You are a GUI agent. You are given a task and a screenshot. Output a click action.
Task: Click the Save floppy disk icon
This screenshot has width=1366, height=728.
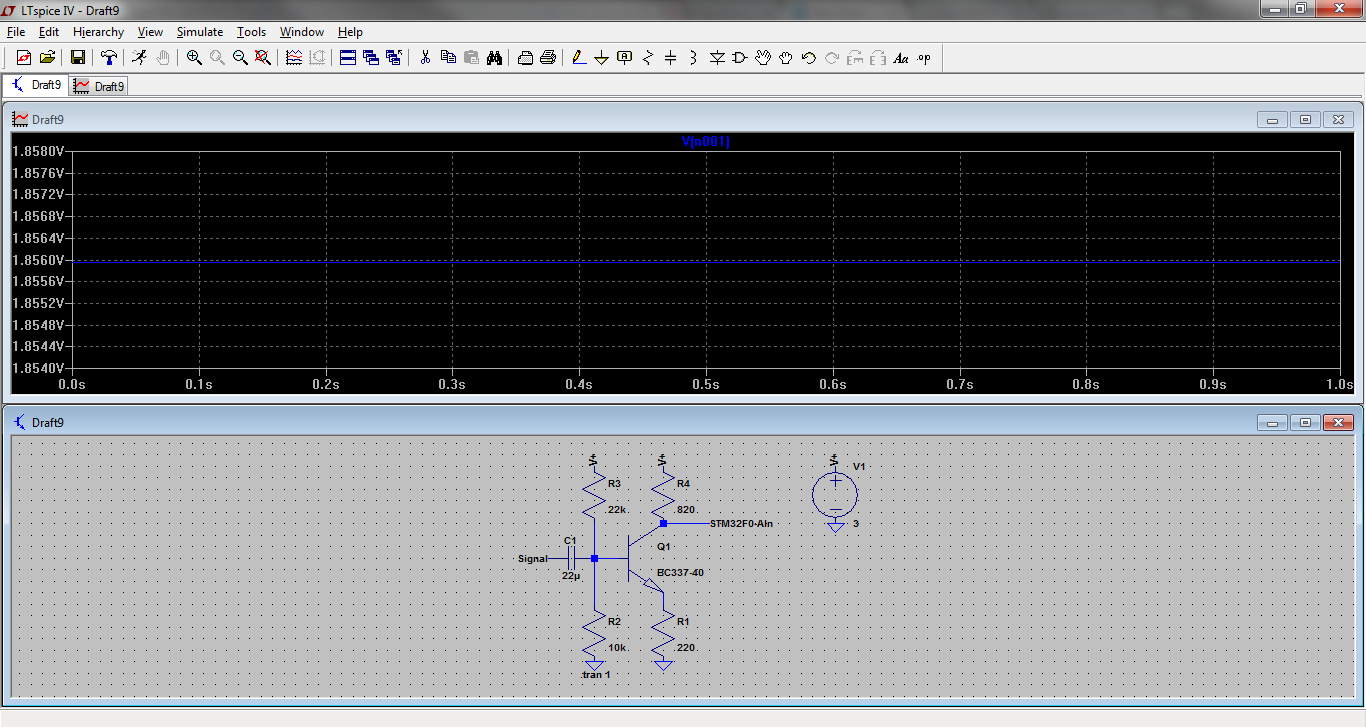(77, 58)
